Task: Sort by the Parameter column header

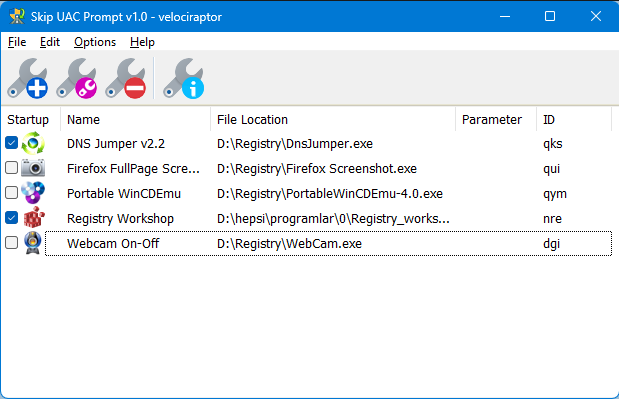Action: point(496,120)
